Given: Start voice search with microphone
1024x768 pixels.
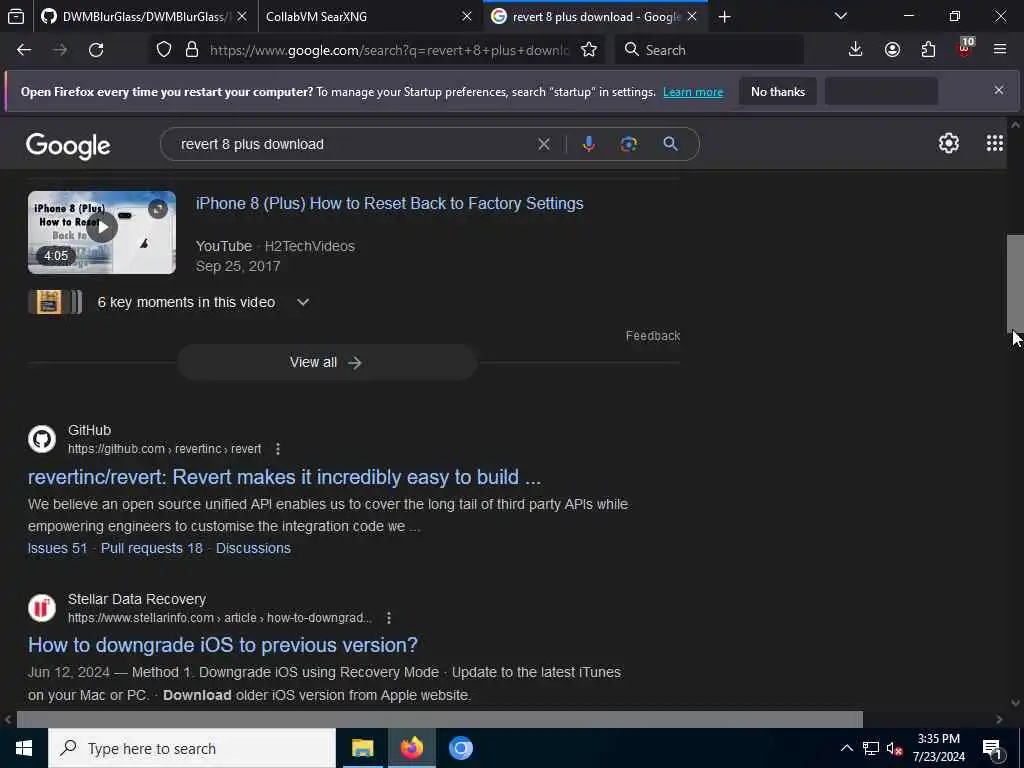Looking at the screenshot, I should tap(588, 144).
